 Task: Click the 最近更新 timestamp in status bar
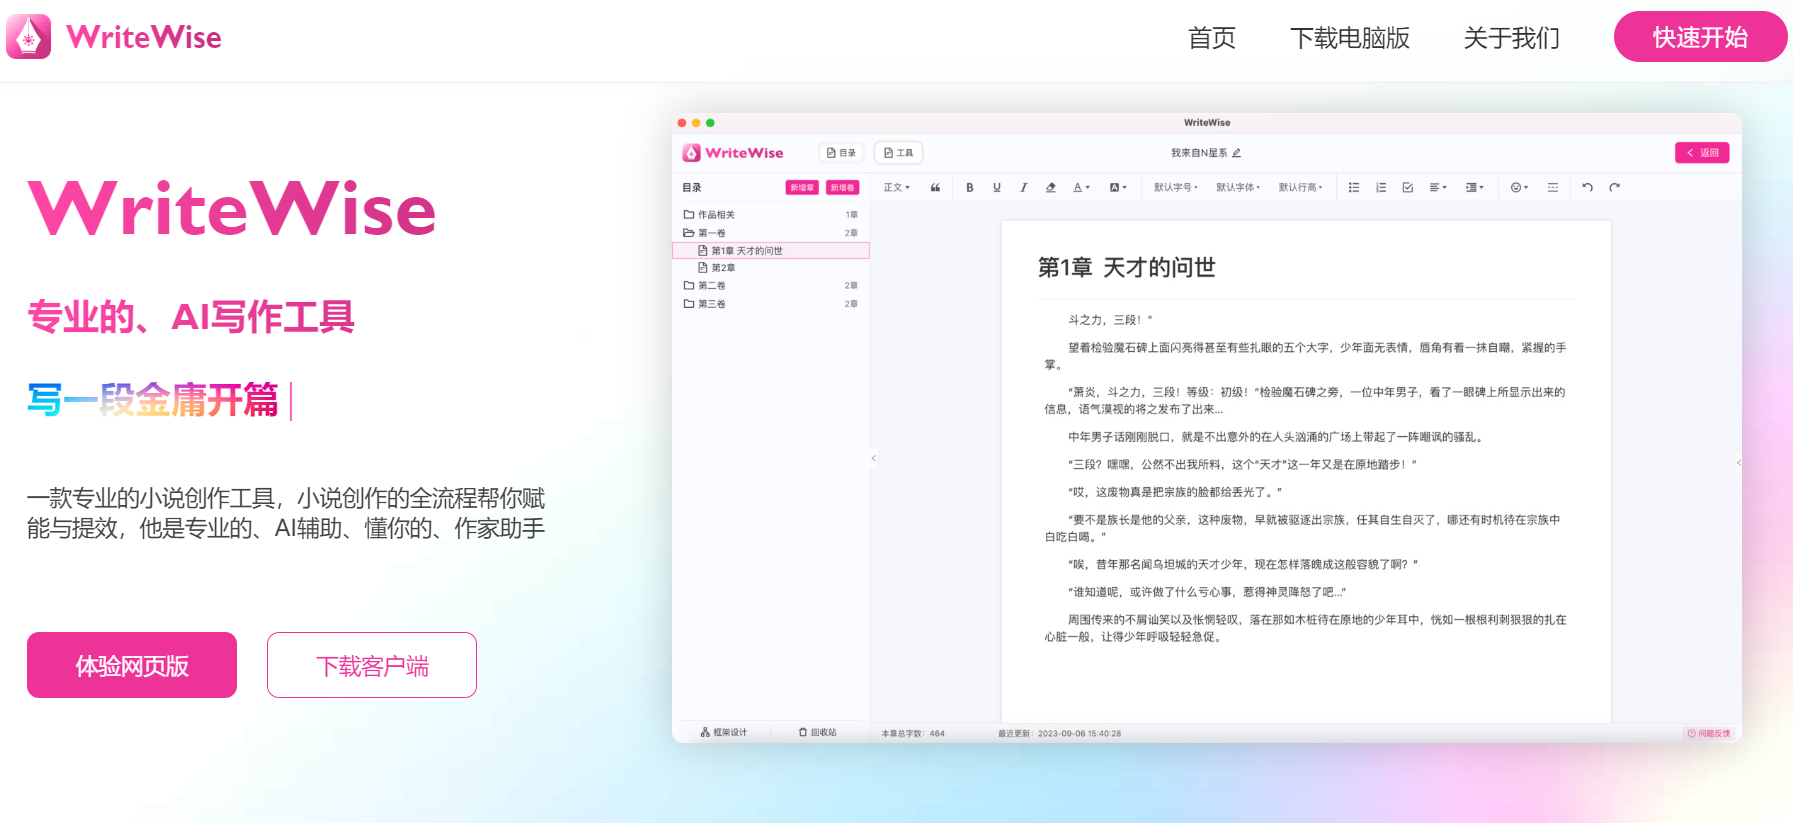1059,734
